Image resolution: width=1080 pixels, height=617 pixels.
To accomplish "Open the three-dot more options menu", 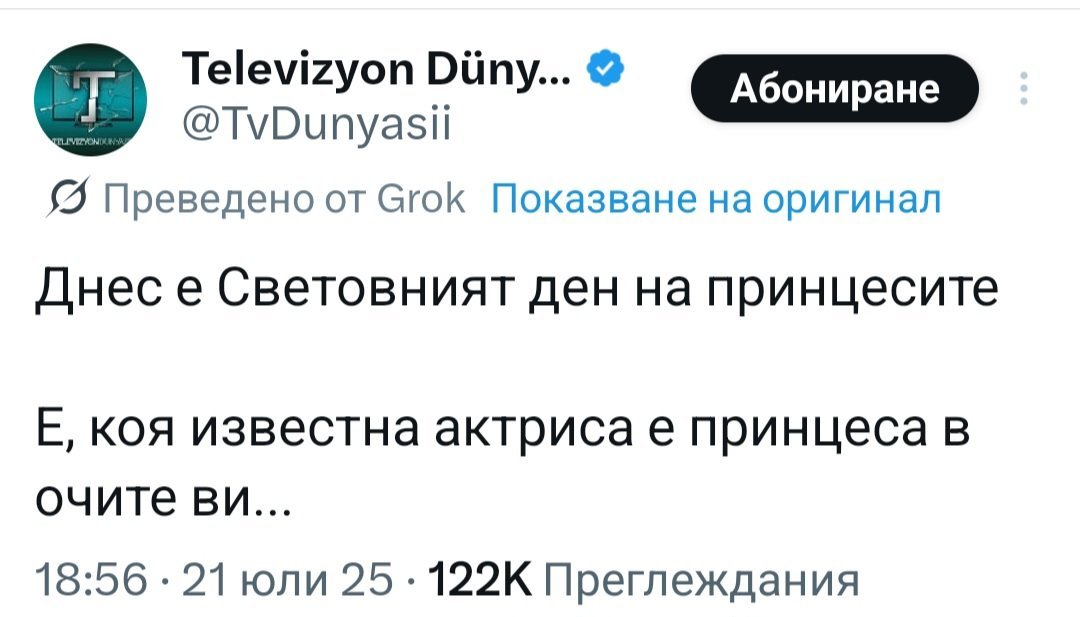I will [1022, 90].
